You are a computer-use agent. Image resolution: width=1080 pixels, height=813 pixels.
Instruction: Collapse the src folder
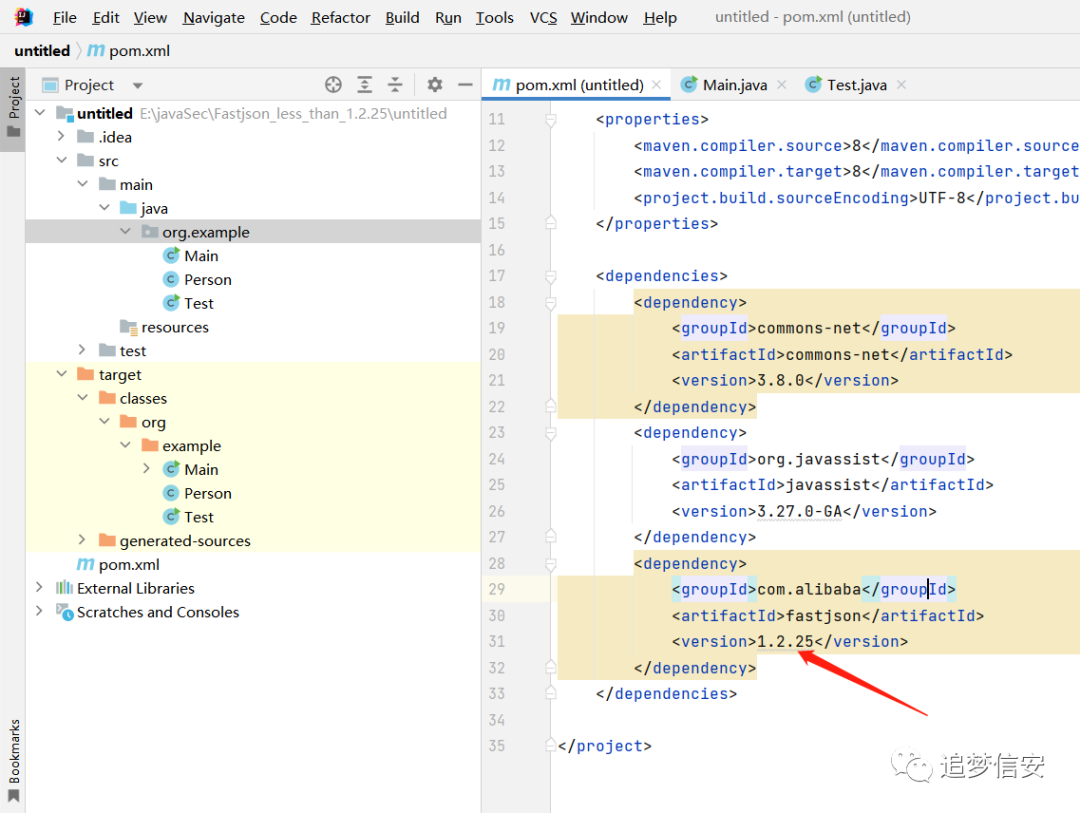pos(61,160)
